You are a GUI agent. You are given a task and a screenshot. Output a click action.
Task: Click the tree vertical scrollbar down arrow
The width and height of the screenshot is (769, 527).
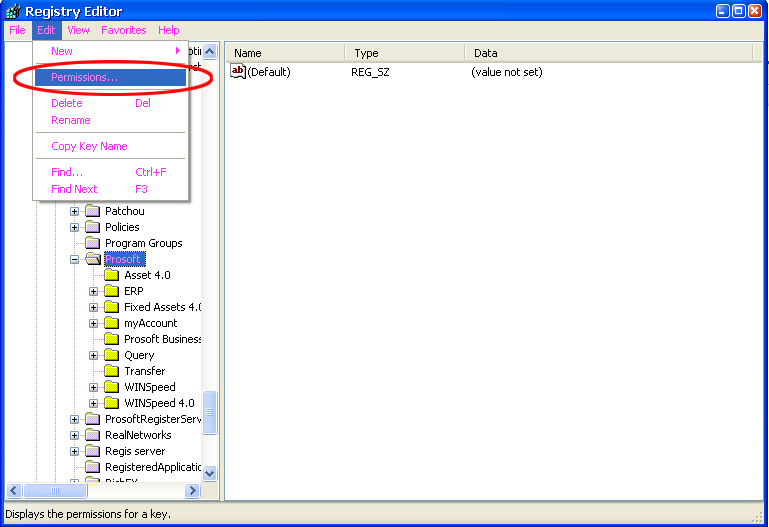coord(210,474)
